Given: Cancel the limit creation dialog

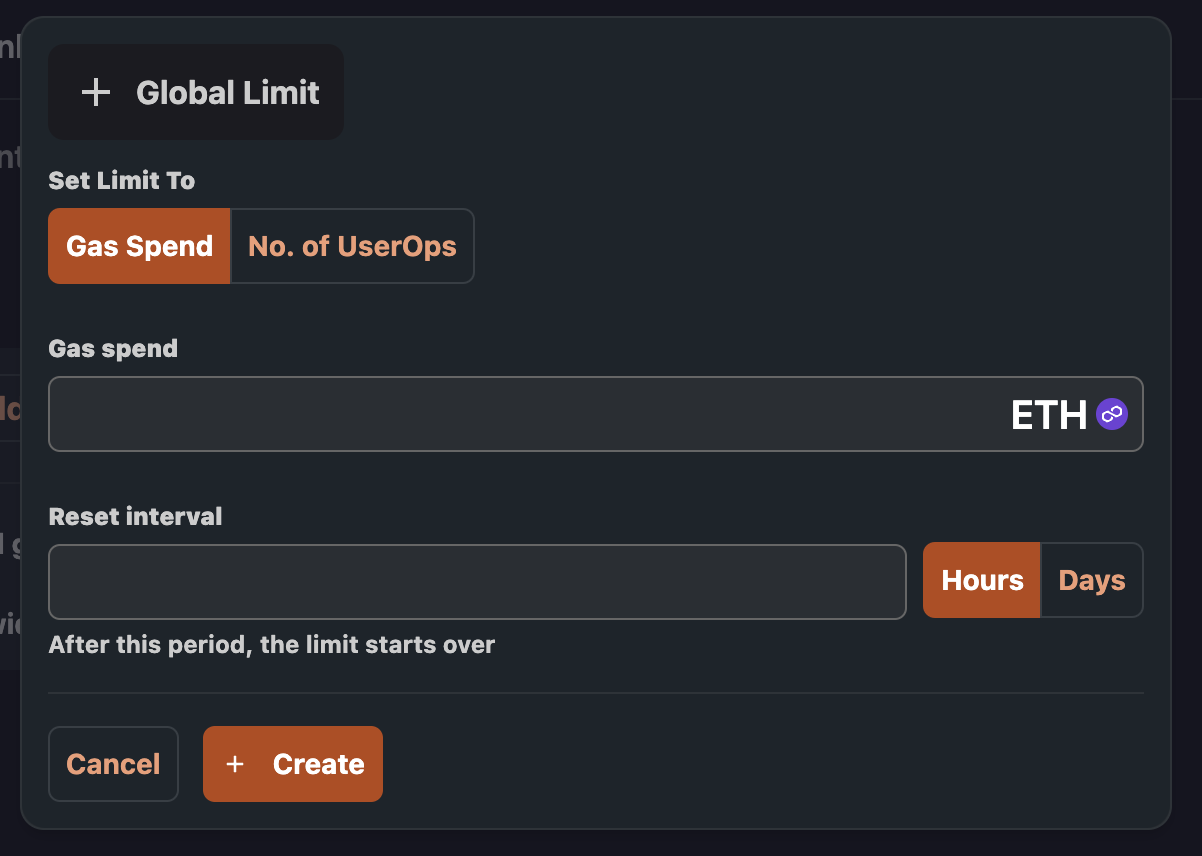Looking at the screenshot, I should tap(113, 764).
